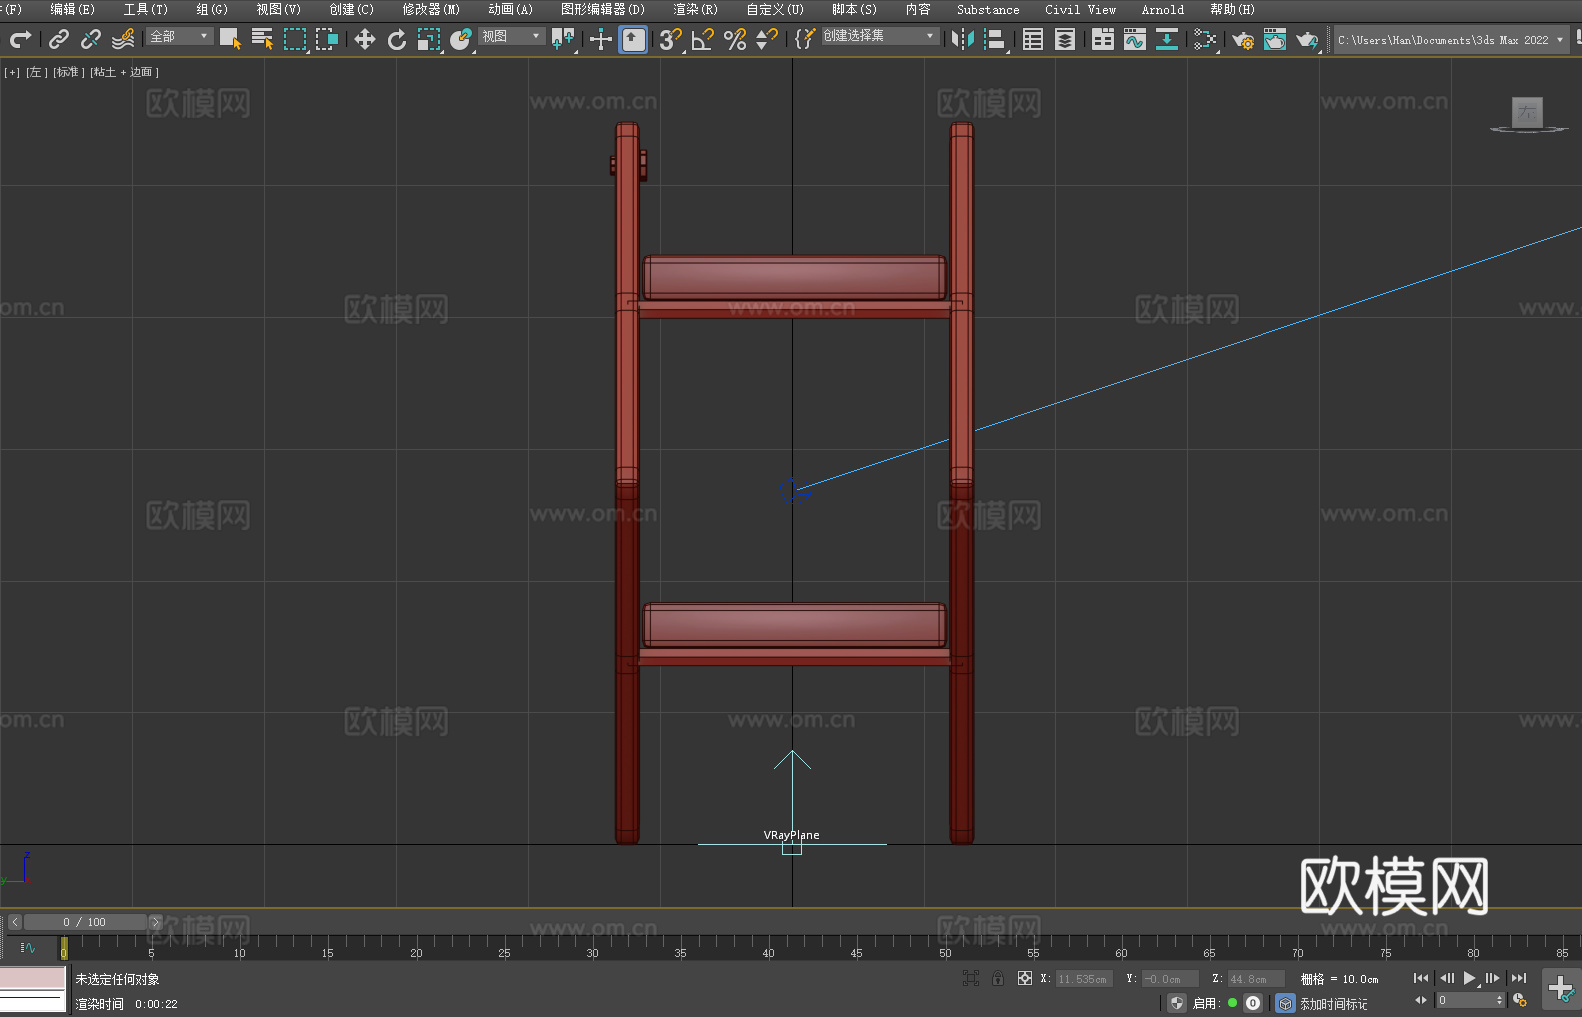The height and width of the screenshot is (1017, 1582).
Task: Click the Mirror tool
Action: (x=963, y=39)
